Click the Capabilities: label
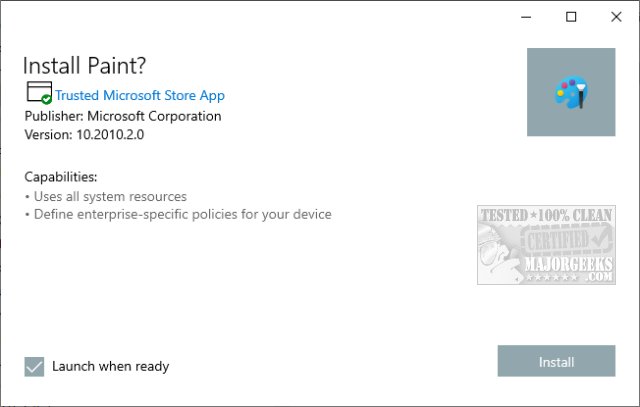The image size is (640, 407). 61,177
